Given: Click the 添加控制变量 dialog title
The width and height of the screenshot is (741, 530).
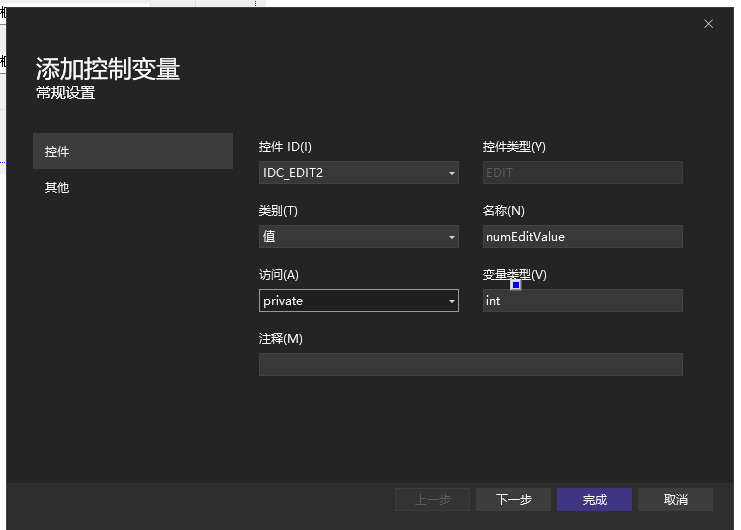Looking at the screenshot, I should click(108, 69).
